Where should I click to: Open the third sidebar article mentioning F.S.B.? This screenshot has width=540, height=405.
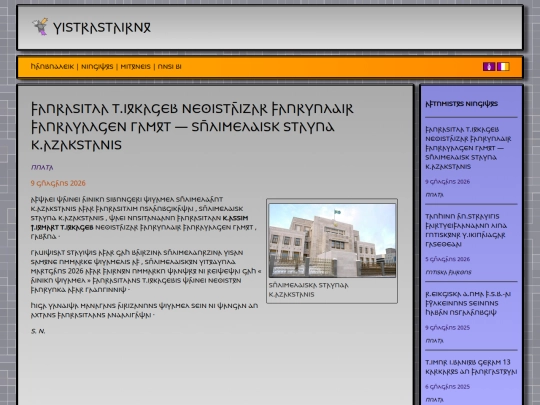click(468, 303)
